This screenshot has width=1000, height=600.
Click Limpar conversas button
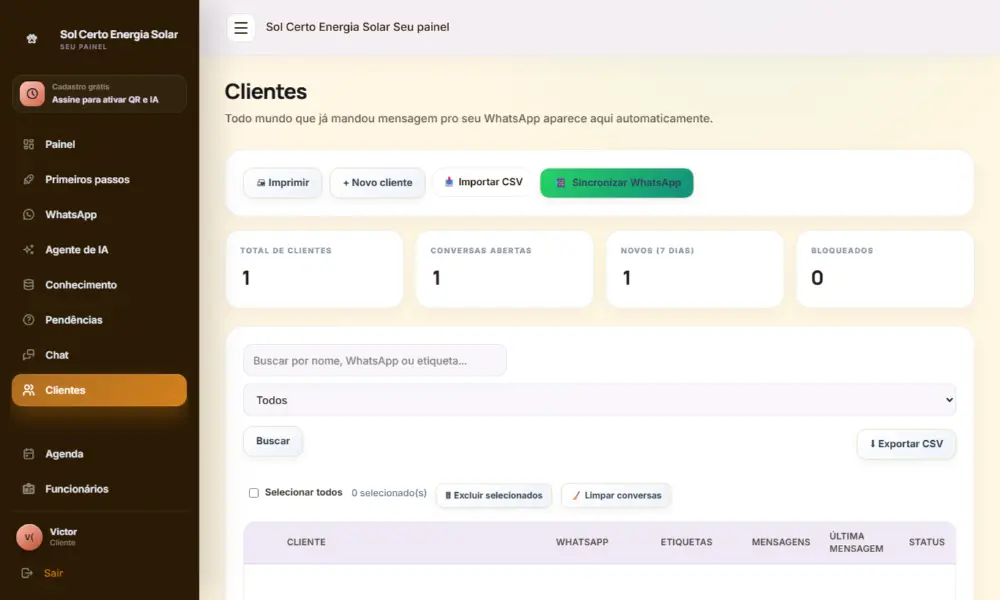coord(616,495)
